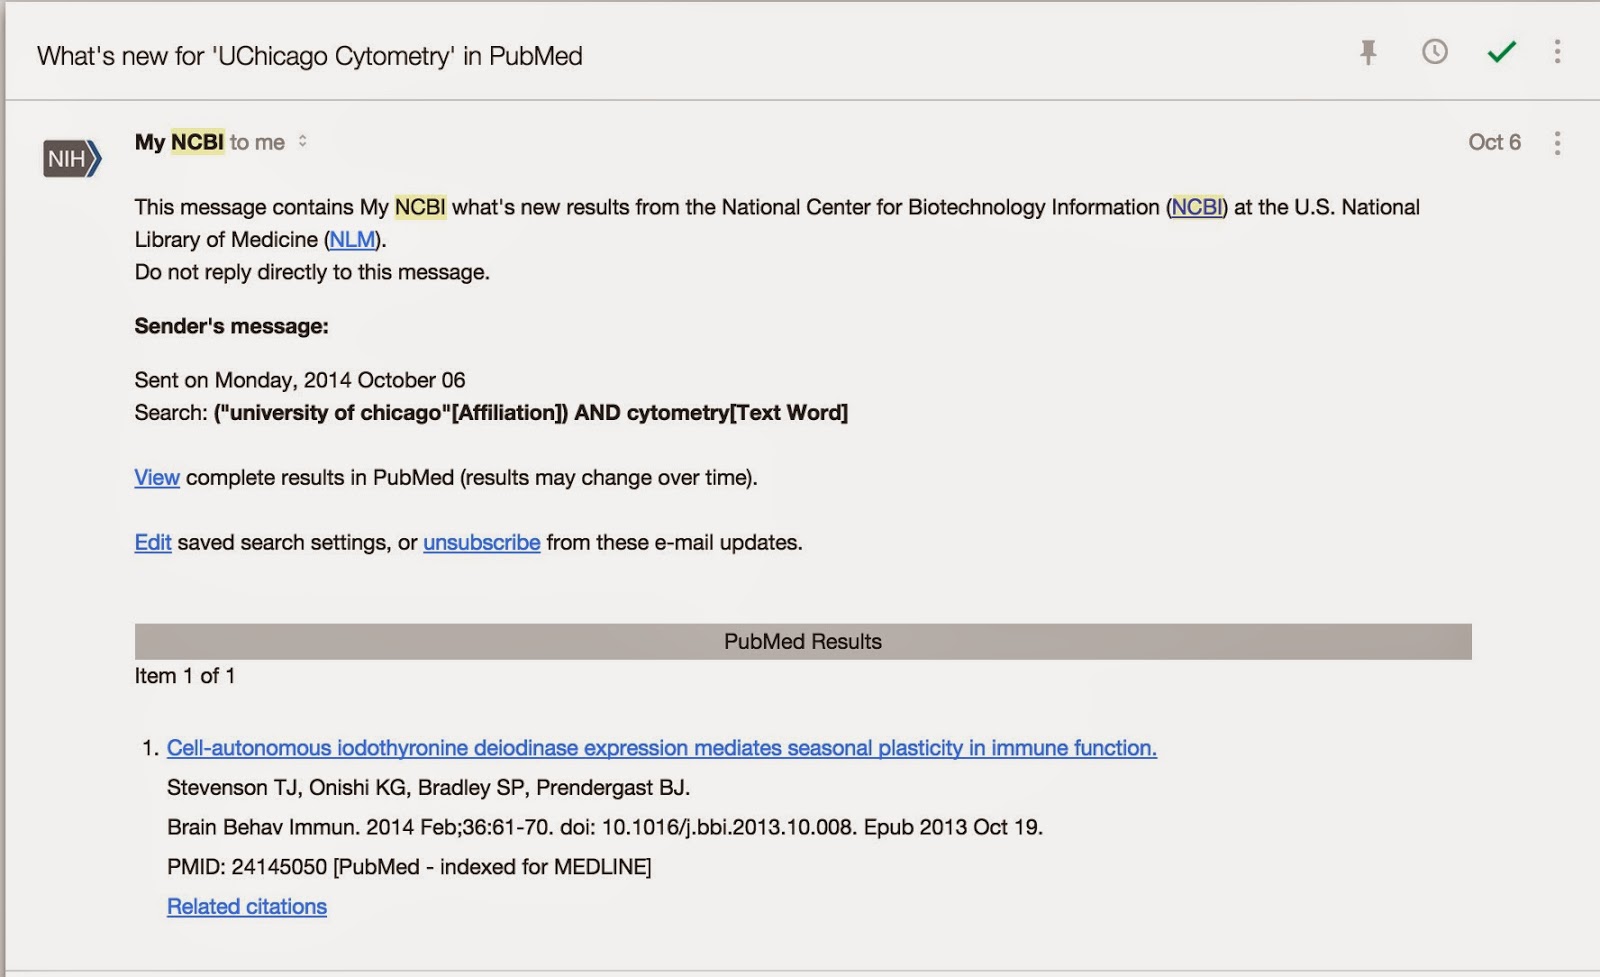Click sender name My NCBI
Image resolution: width=1600 pixels, height=977 pixels.
tap(179, 142)
